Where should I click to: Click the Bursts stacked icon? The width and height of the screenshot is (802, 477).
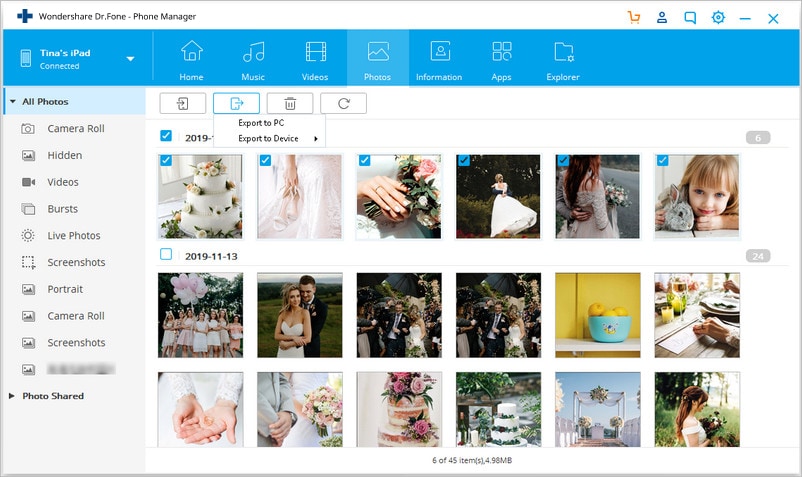pyautogui.click(x=28, y=209)
